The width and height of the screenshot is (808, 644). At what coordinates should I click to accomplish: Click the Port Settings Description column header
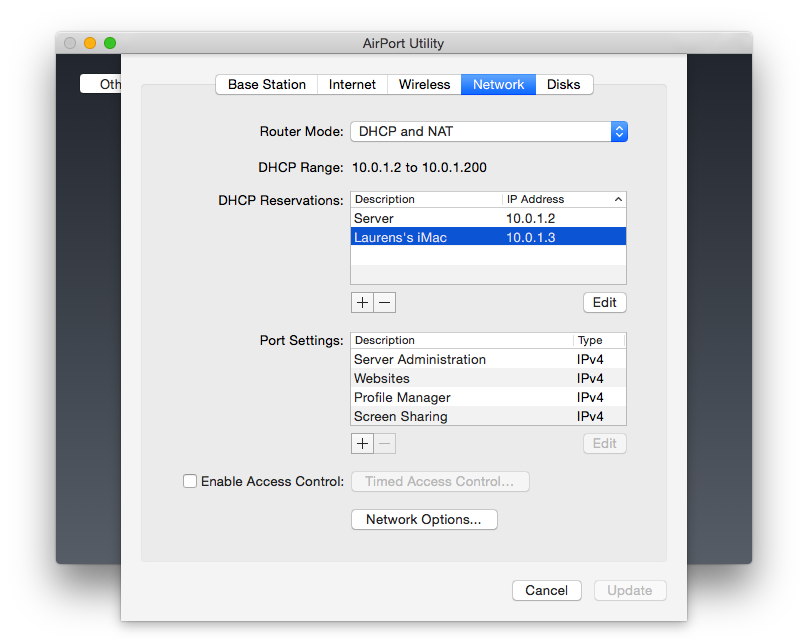(462, 340)
